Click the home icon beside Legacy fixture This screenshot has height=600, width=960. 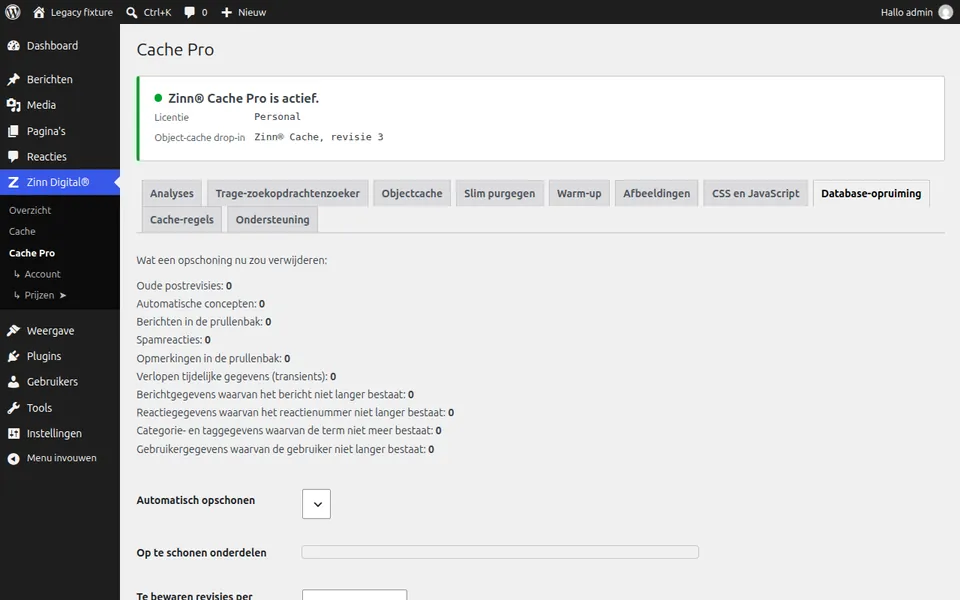(x=39, y=12)
